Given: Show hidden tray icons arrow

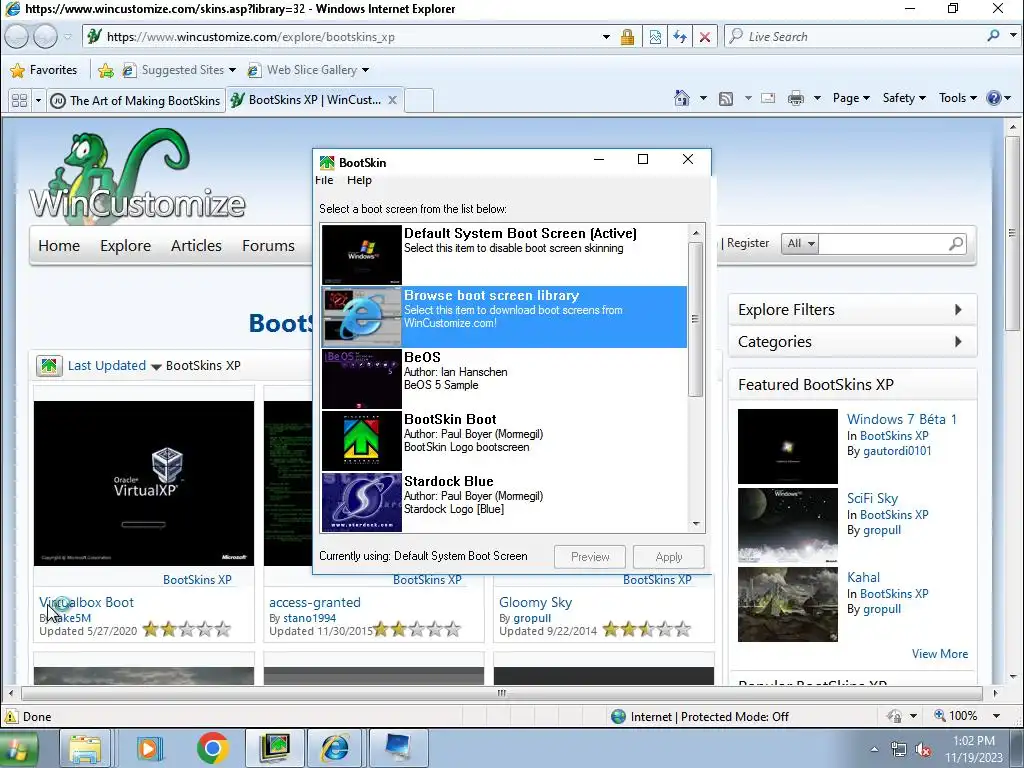Looking at the screenshot, I should (x=874, y=750).
